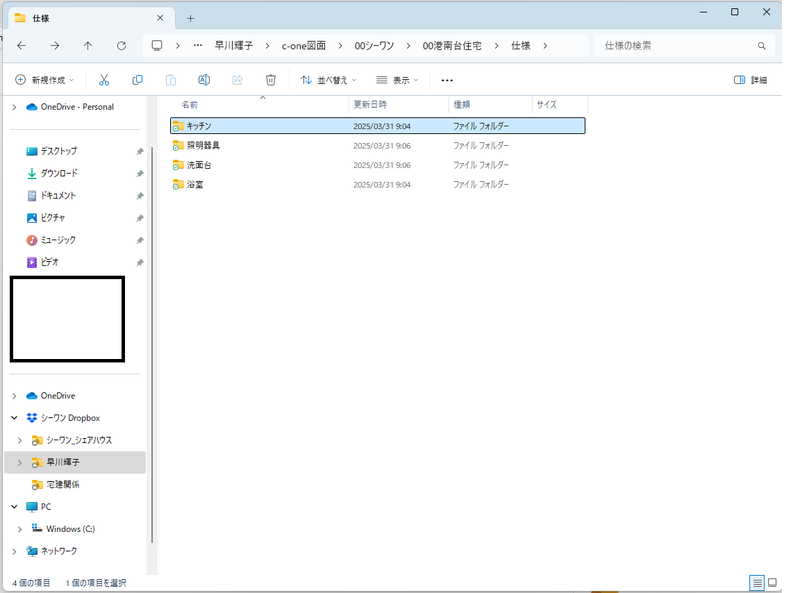
Task: Refresh the current folder view
Action: (x=121, y=46)
